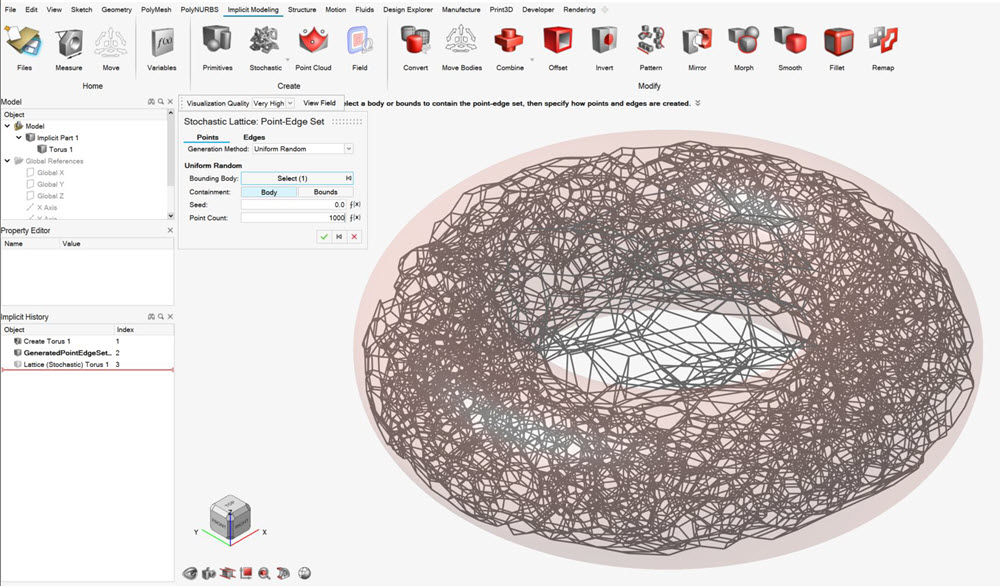Click the Point Count input field
The height and width of the screenshot is (586, 1001).
(x=294, y=217)
